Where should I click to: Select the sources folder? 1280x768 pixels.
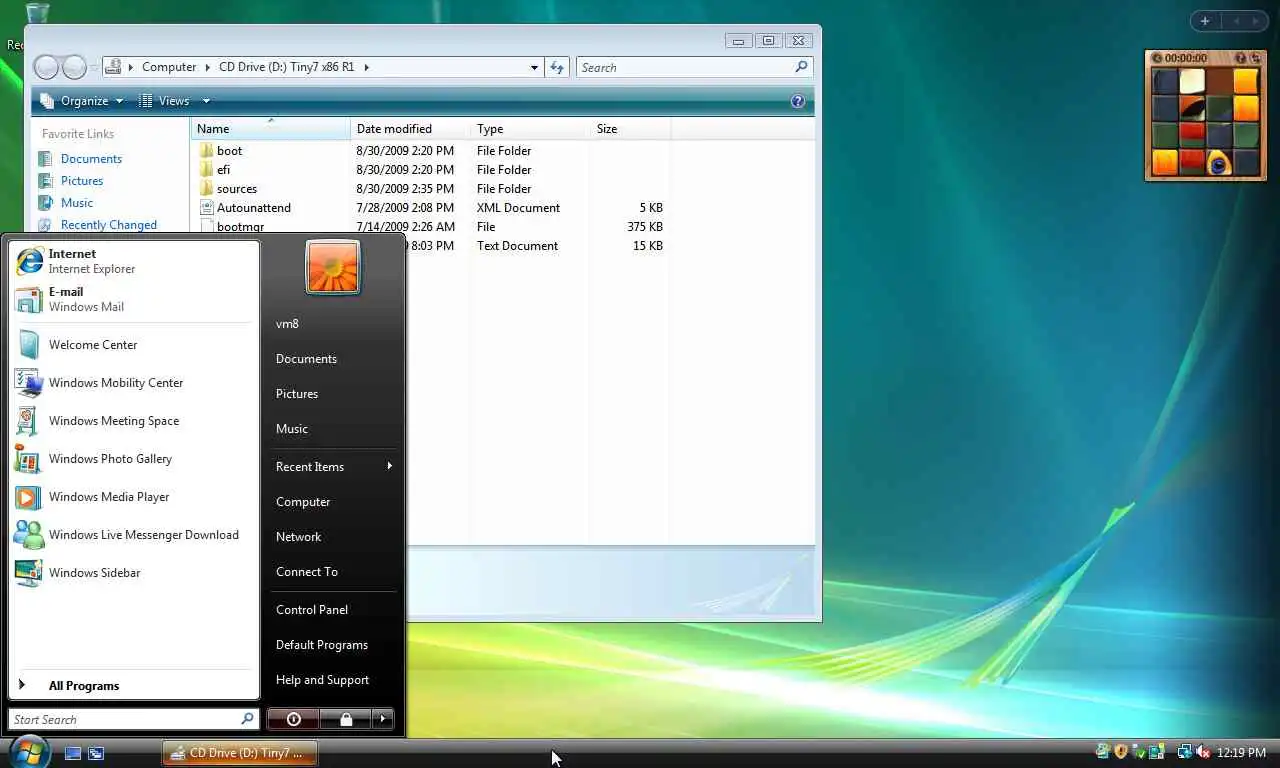click(x=236, y=189)
